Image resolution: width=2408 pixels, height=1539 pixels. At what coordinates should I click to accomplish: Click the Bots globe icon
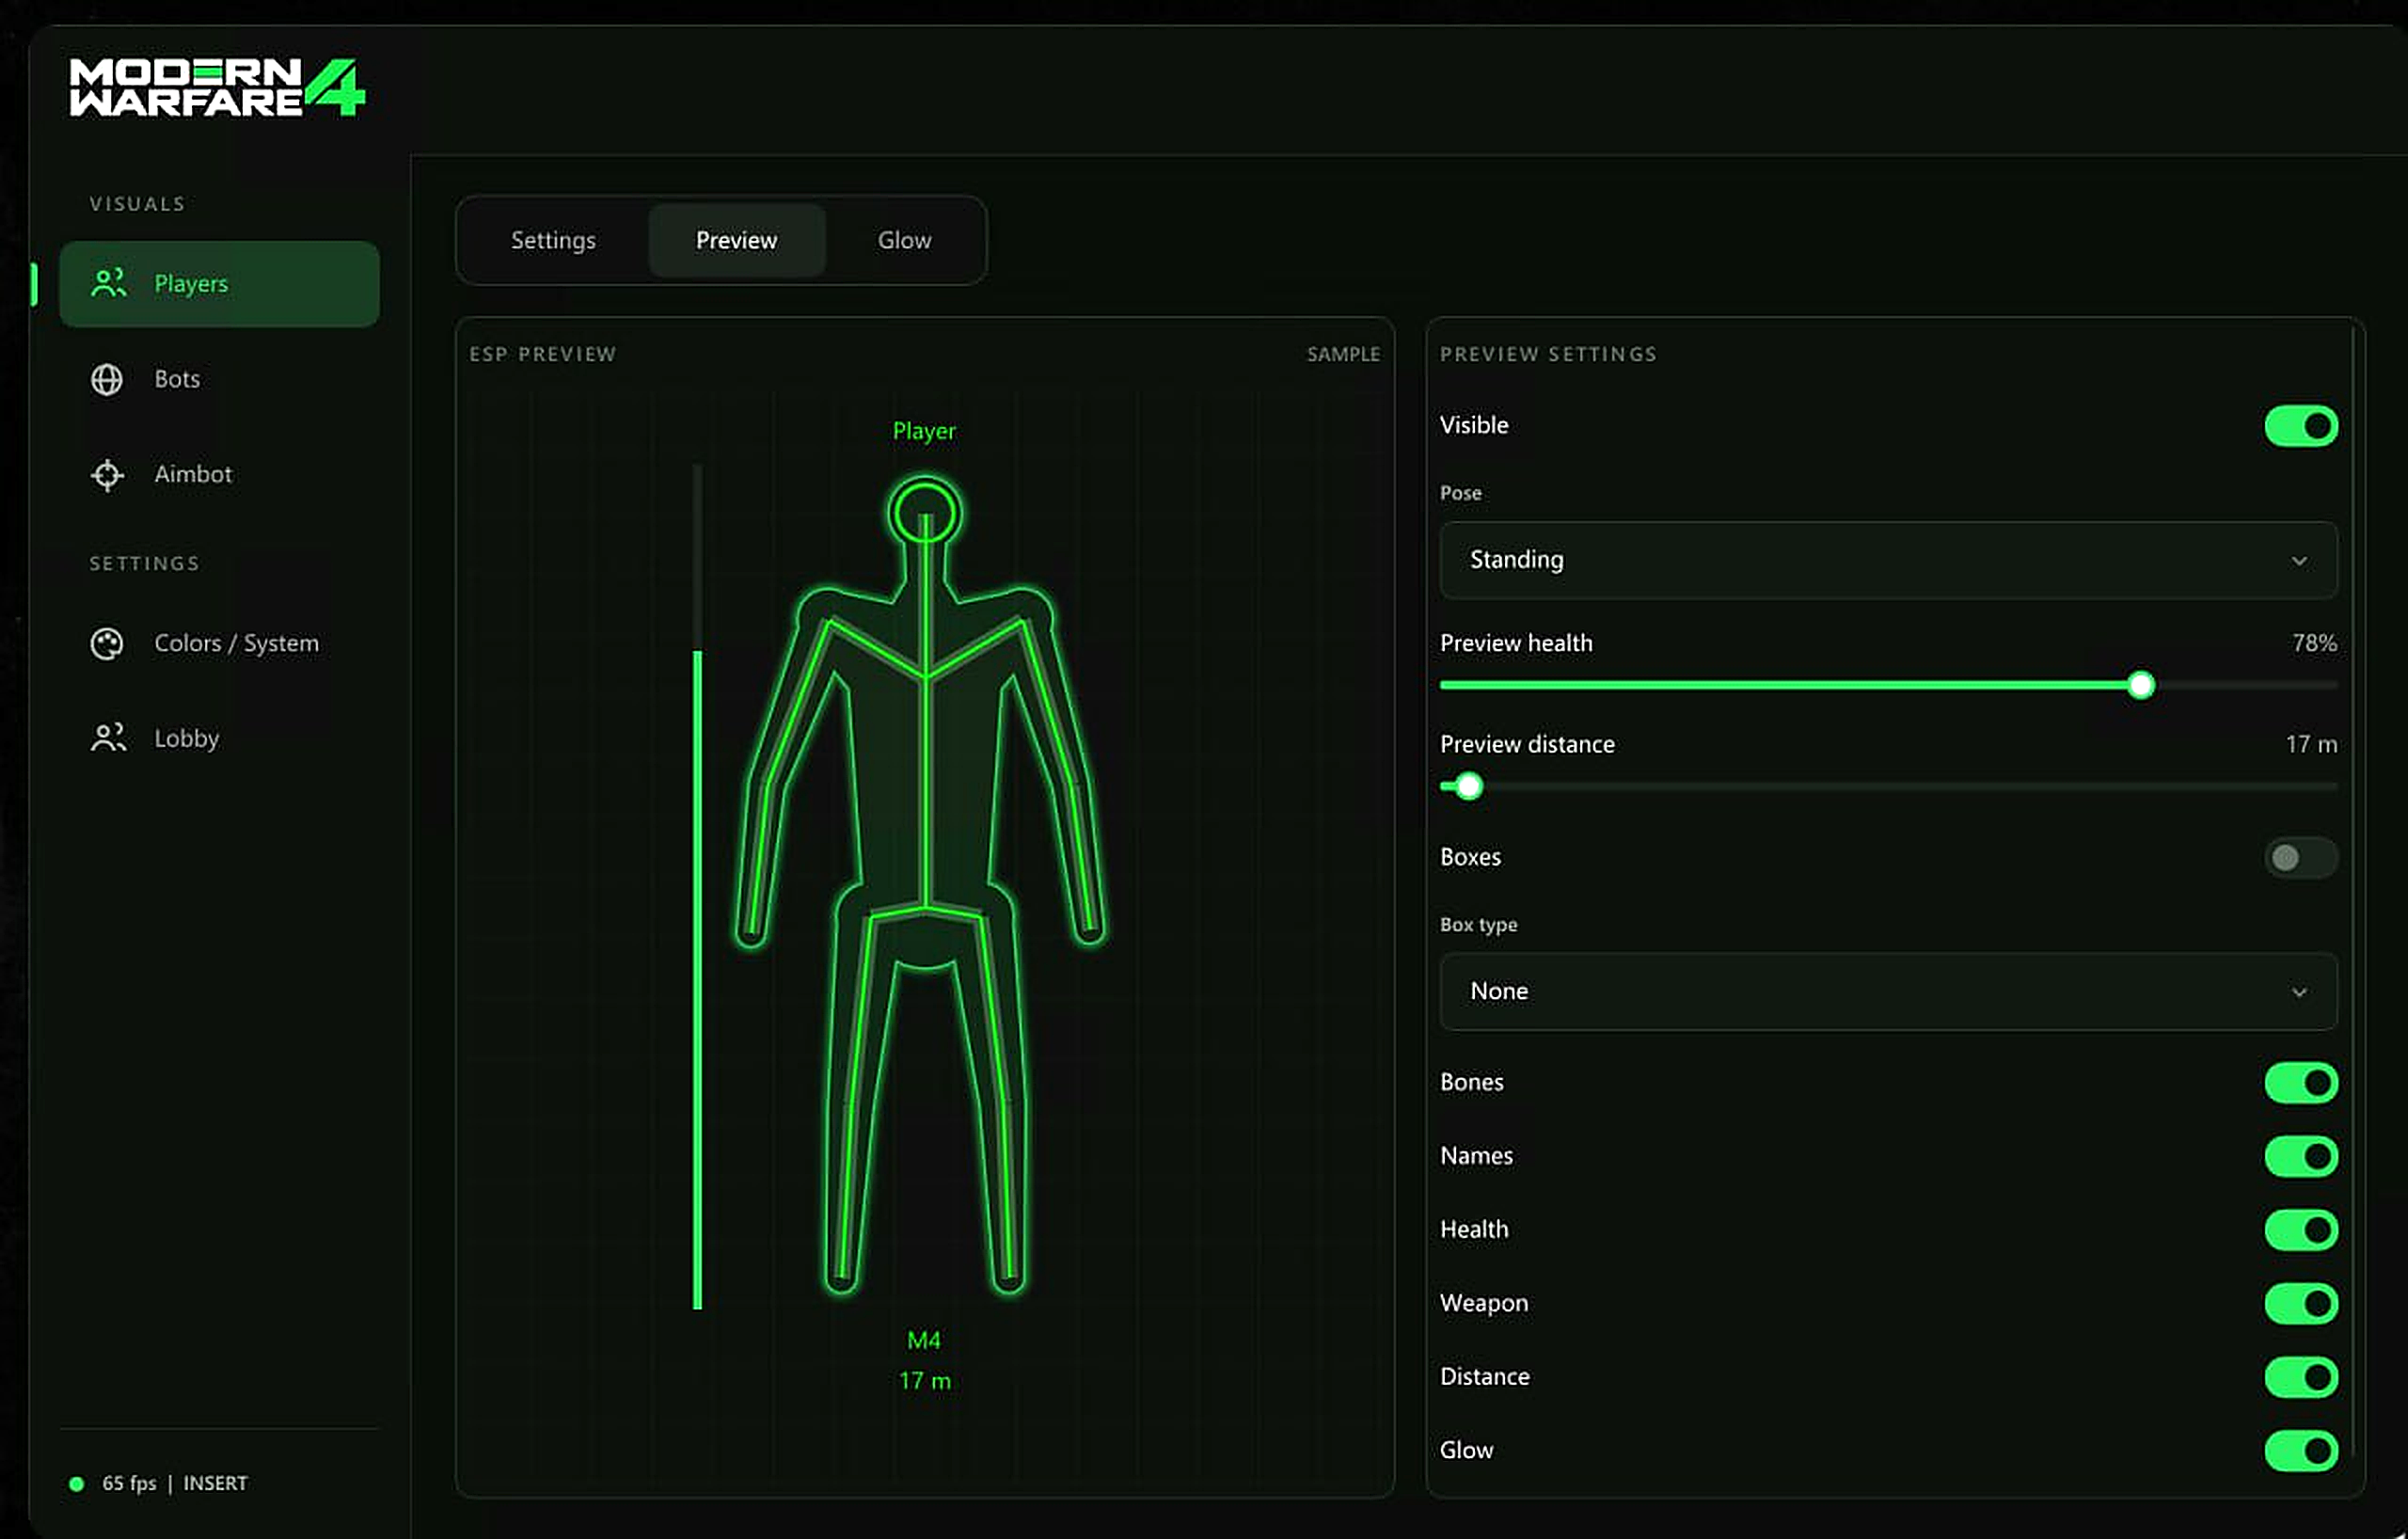tap(107, 379)
